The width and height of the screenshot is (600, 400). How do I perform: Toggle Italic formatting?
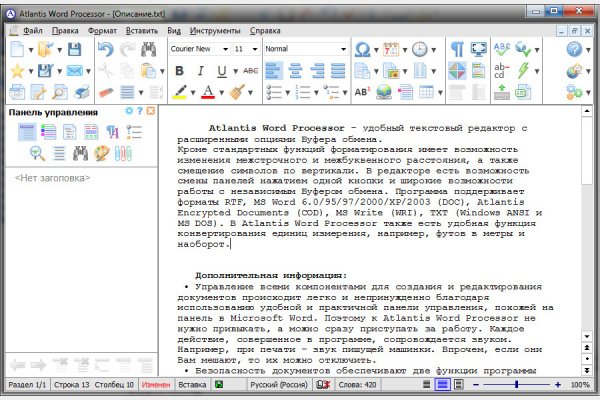click(200, 71)
